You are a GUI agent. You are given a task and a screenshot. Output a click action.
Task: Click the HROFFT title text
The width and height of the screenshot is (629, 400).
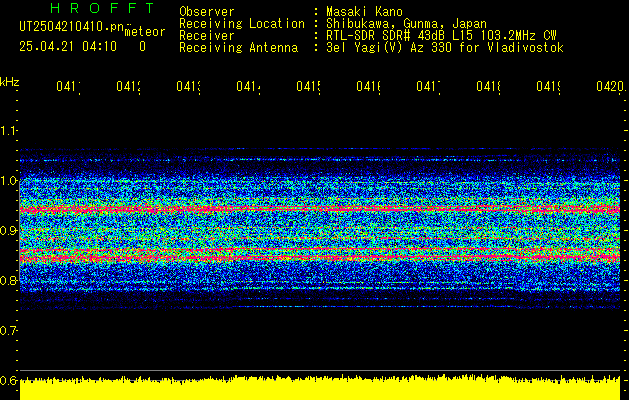tap(102, 8)
